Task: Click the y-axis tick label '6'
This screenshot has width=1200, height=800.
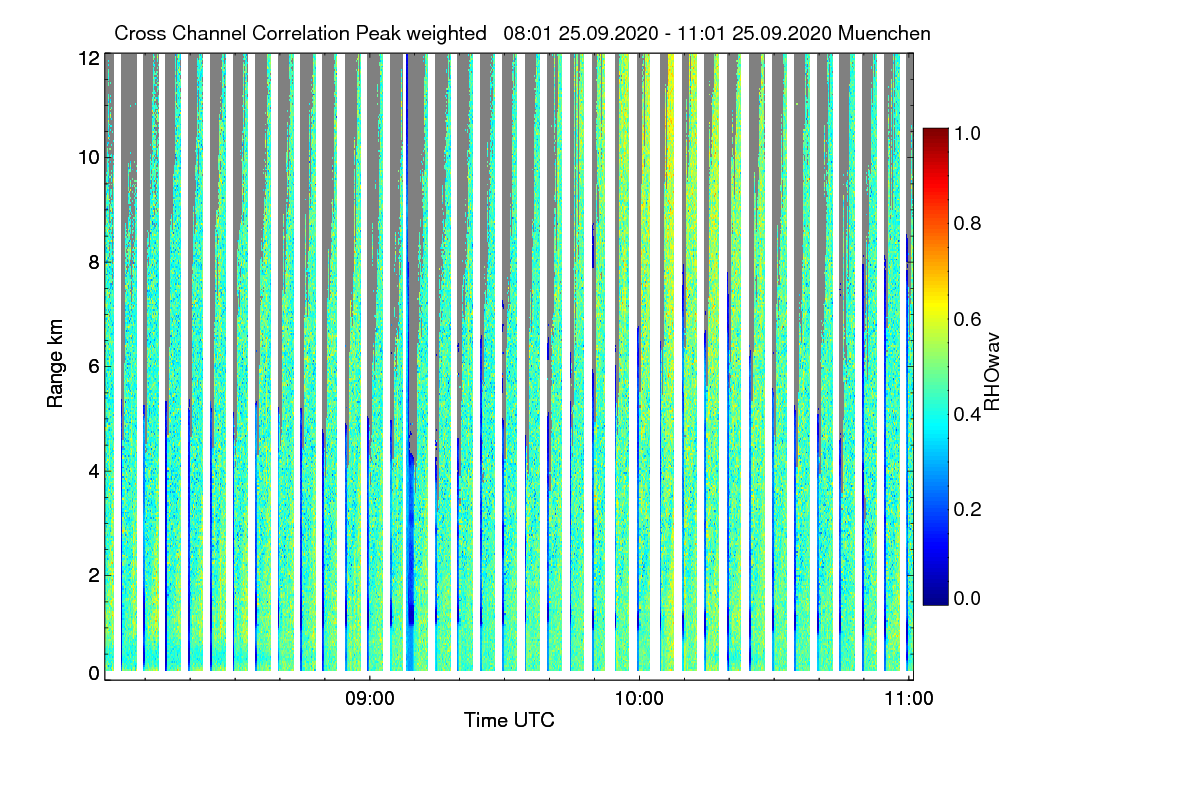Action: (94, 366)
